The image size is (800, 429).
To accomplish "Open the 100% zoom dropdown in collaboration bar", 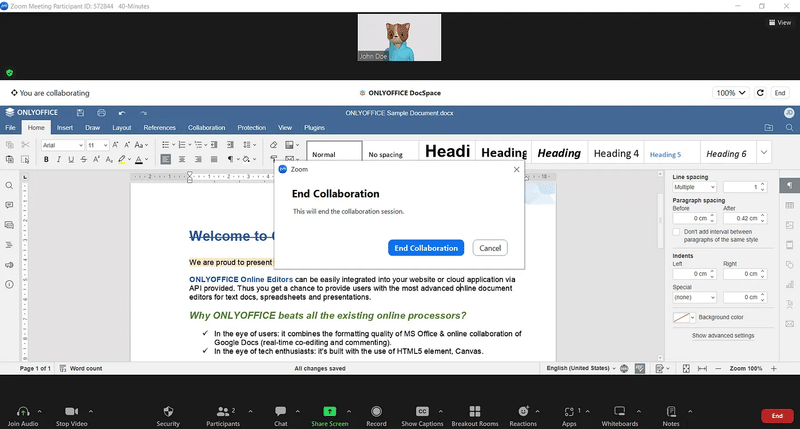I will pyautogui.click(x=731, y=93).
